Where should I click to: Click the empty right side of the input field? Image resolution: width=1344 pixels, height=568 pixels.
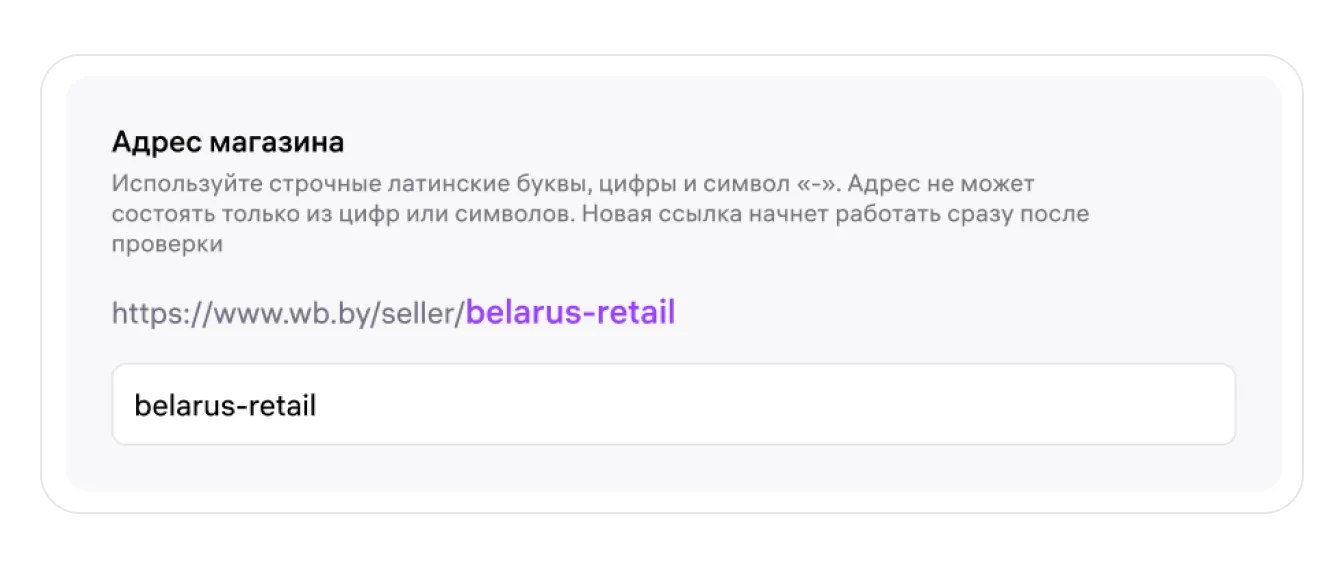click(900, 404)
